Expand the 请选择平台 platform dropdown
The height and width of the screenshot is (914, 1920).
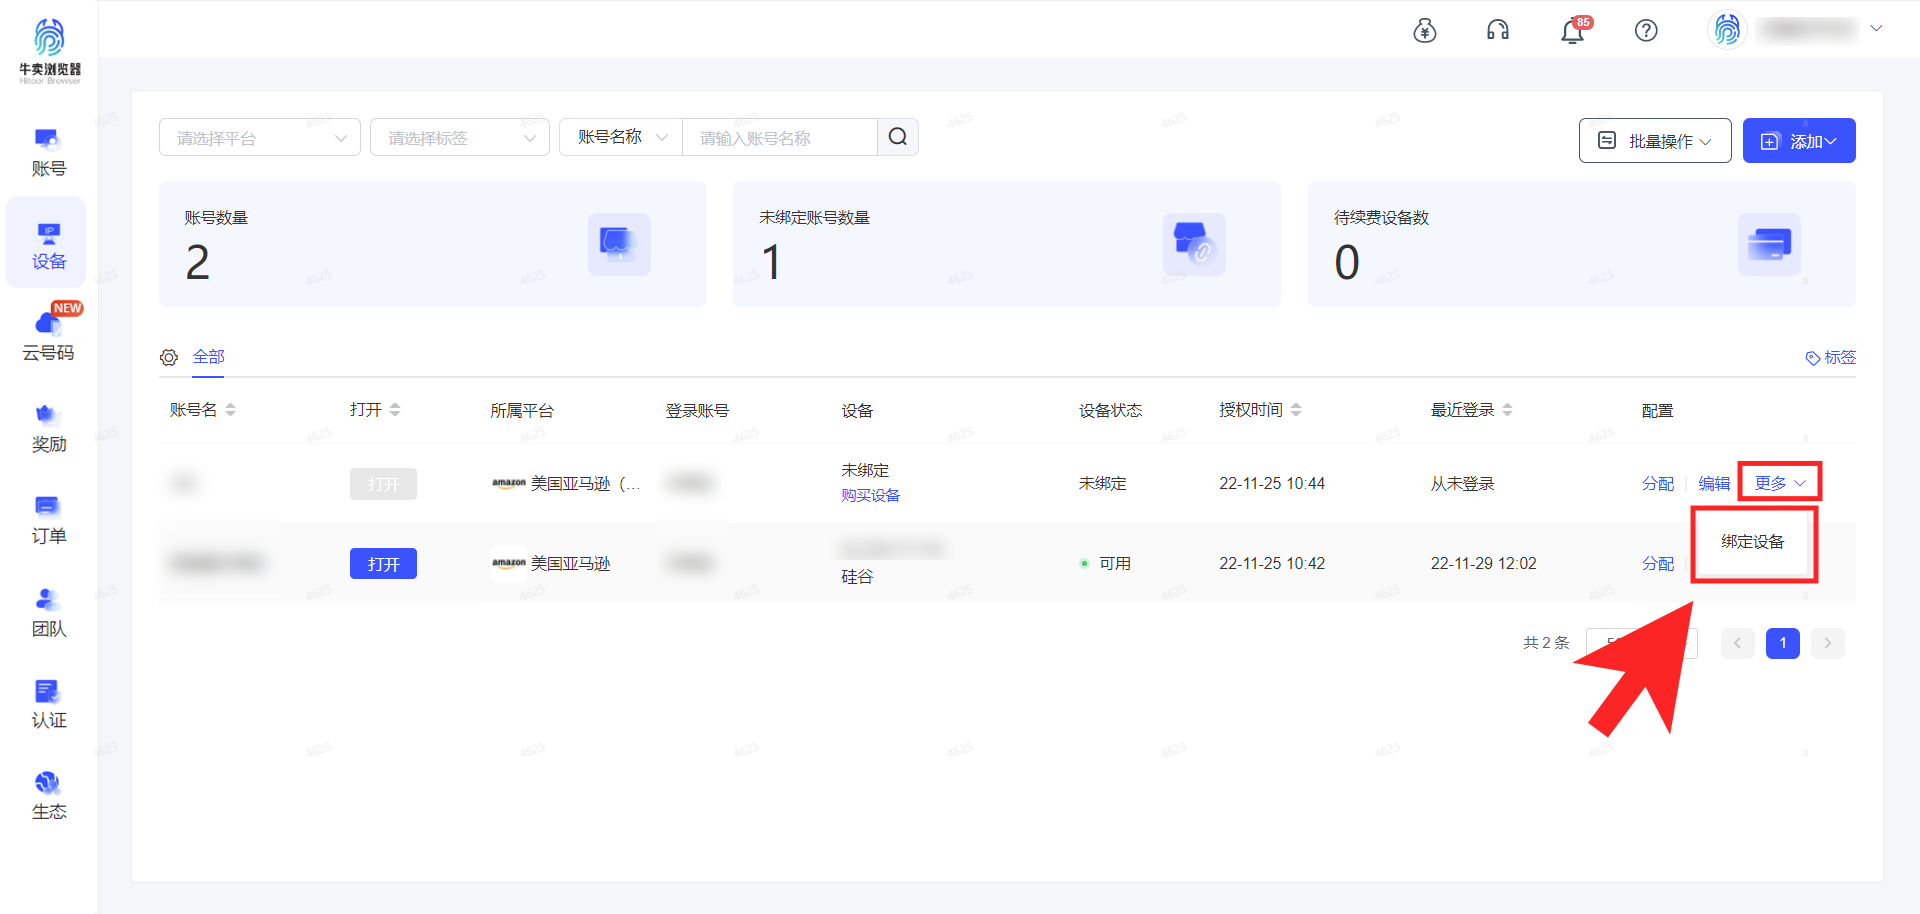[260, 138]
